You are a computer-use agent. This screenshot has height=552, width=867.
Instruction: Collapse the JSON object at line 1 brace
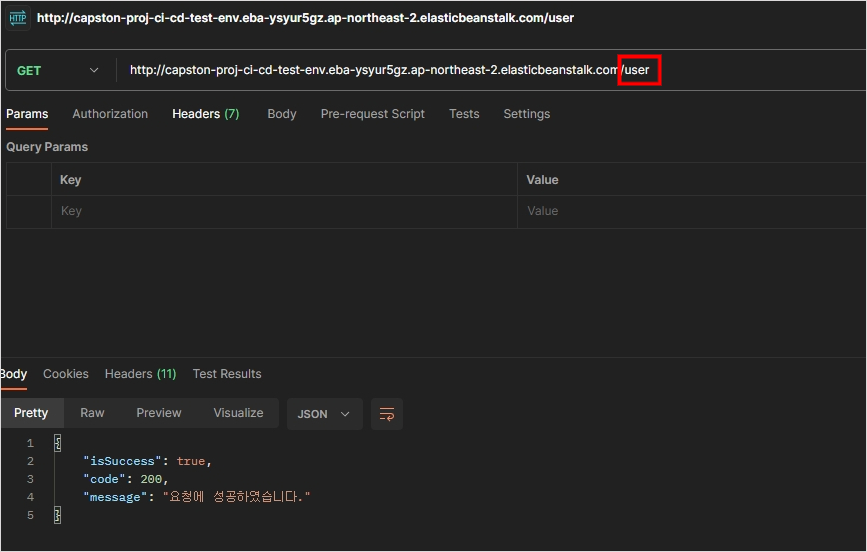58,443
